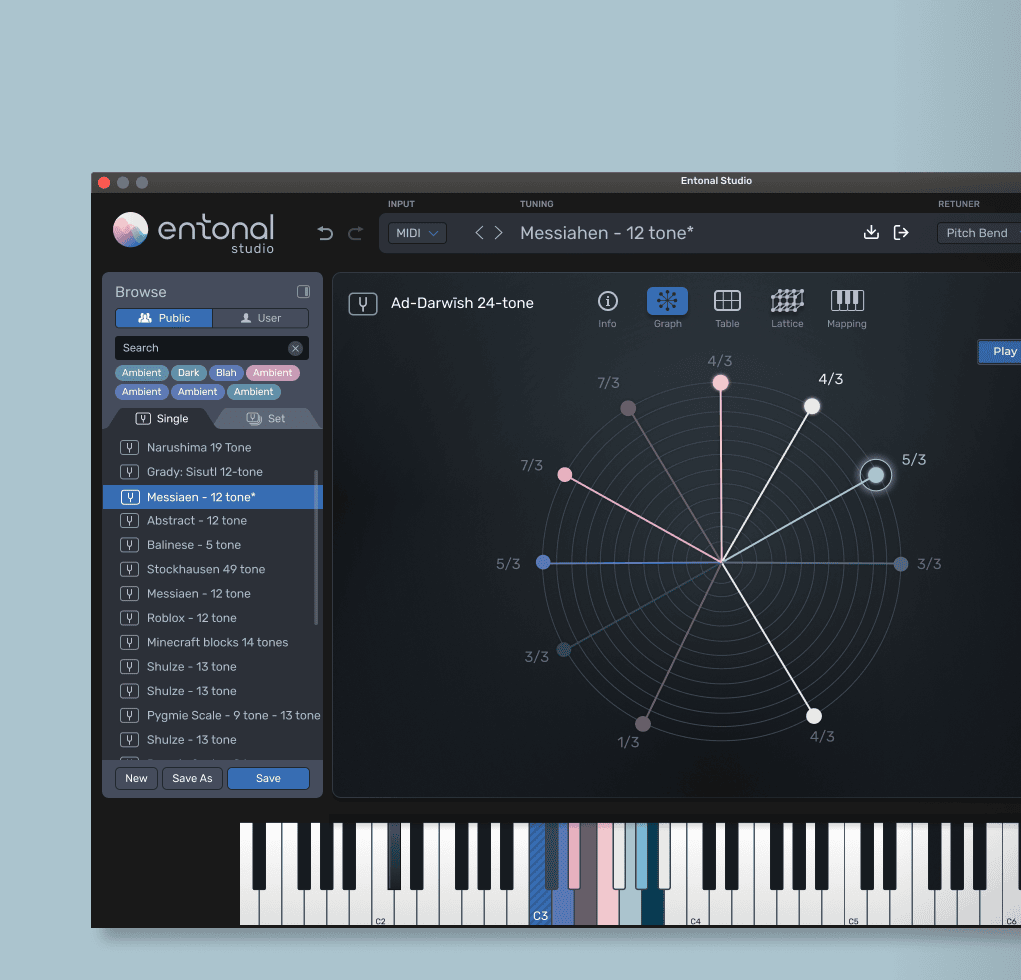Toggle the Blah tag filter
Image resolution: width=1021 pixels, height=980 pixels.
click(226, 372)
